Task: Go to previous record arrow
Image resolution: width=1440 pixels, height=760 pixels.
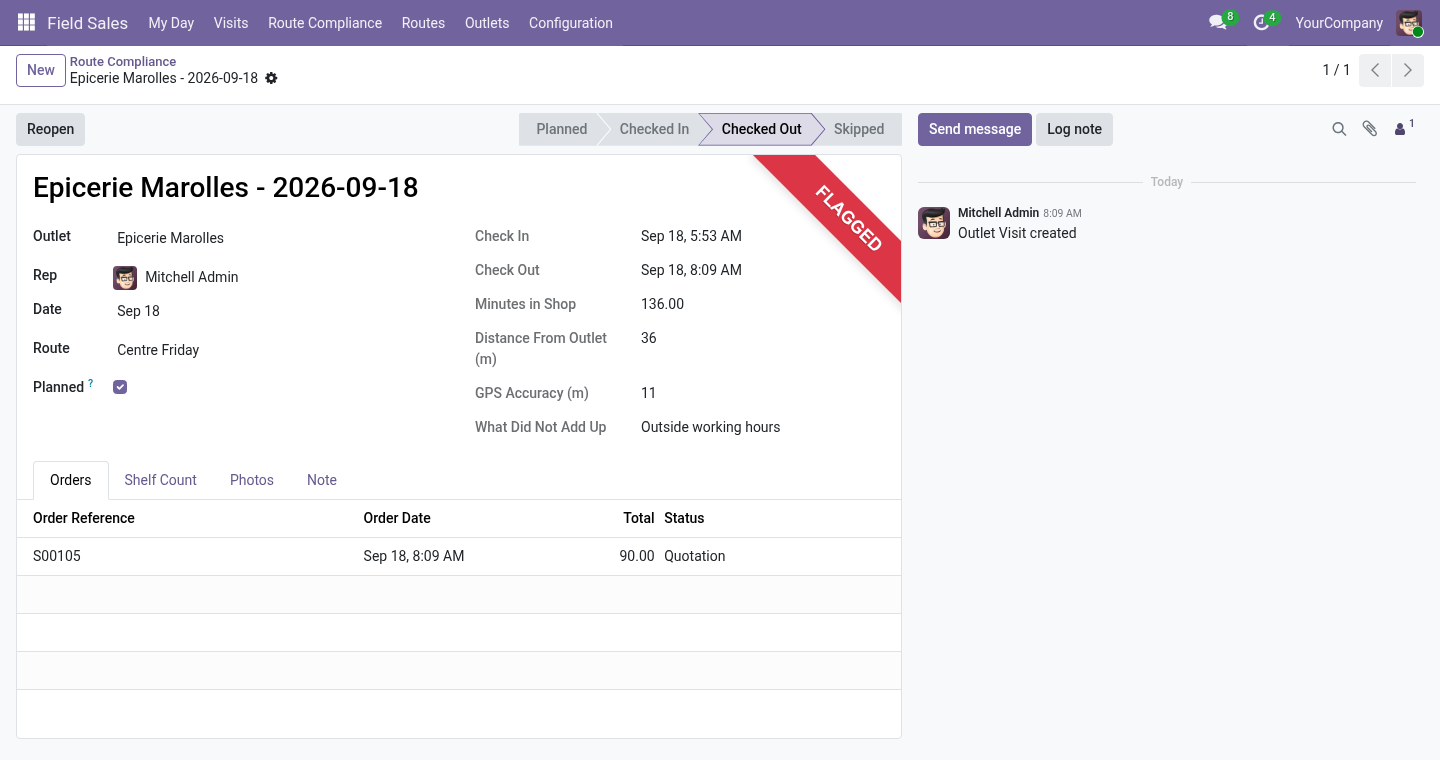Action: [x=1376, y=70]
